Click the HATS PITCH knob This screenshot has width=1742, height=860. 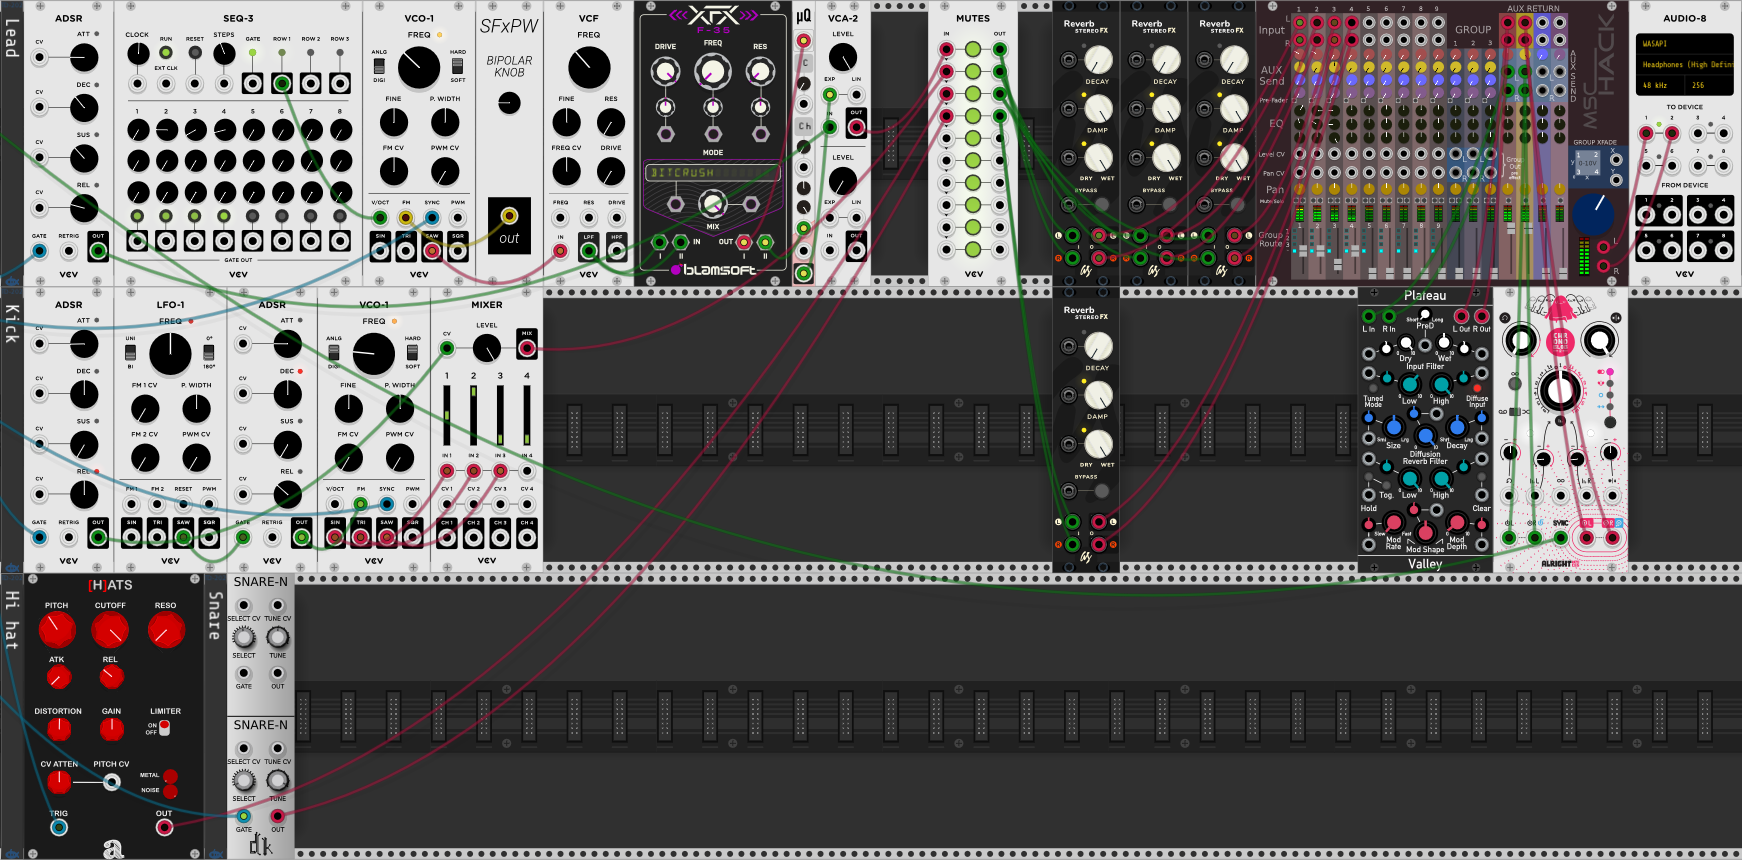click(x=57, y=630)
